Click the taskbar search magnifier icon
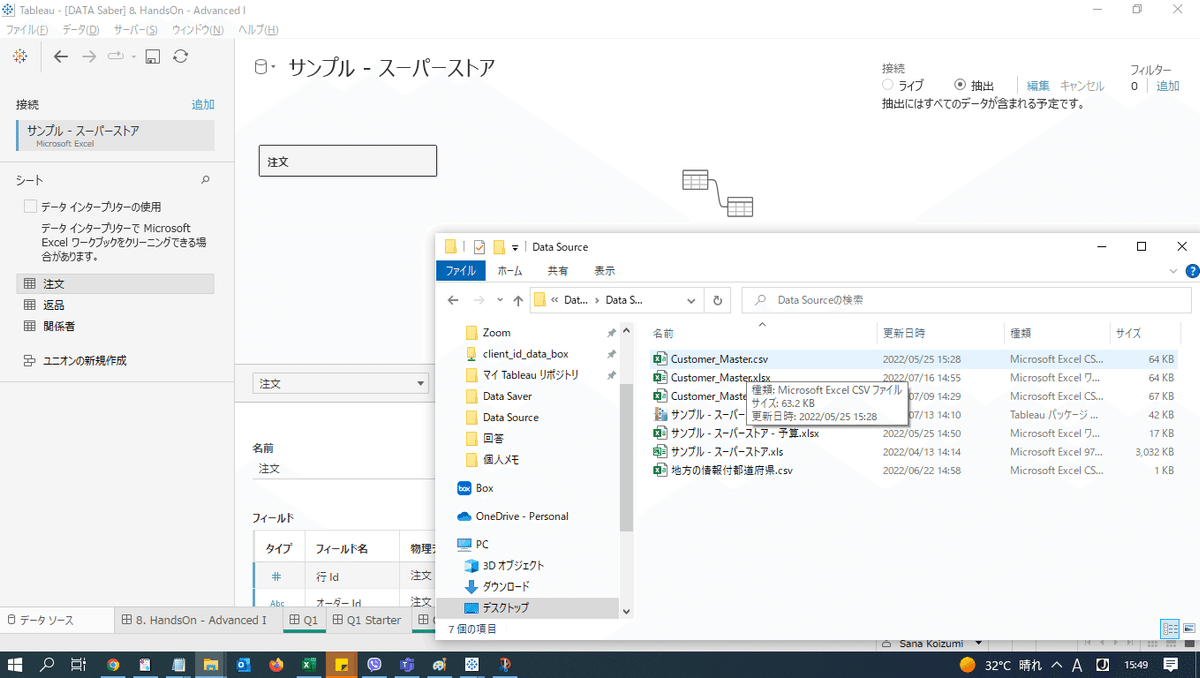 point(47,664)
